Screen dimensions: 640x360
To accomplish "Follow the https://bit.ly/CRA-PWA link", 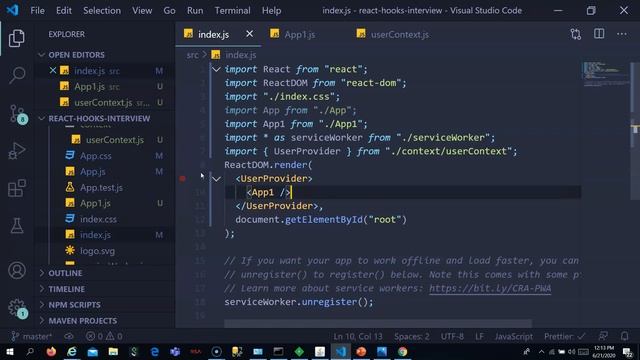I will coord(490,288).
